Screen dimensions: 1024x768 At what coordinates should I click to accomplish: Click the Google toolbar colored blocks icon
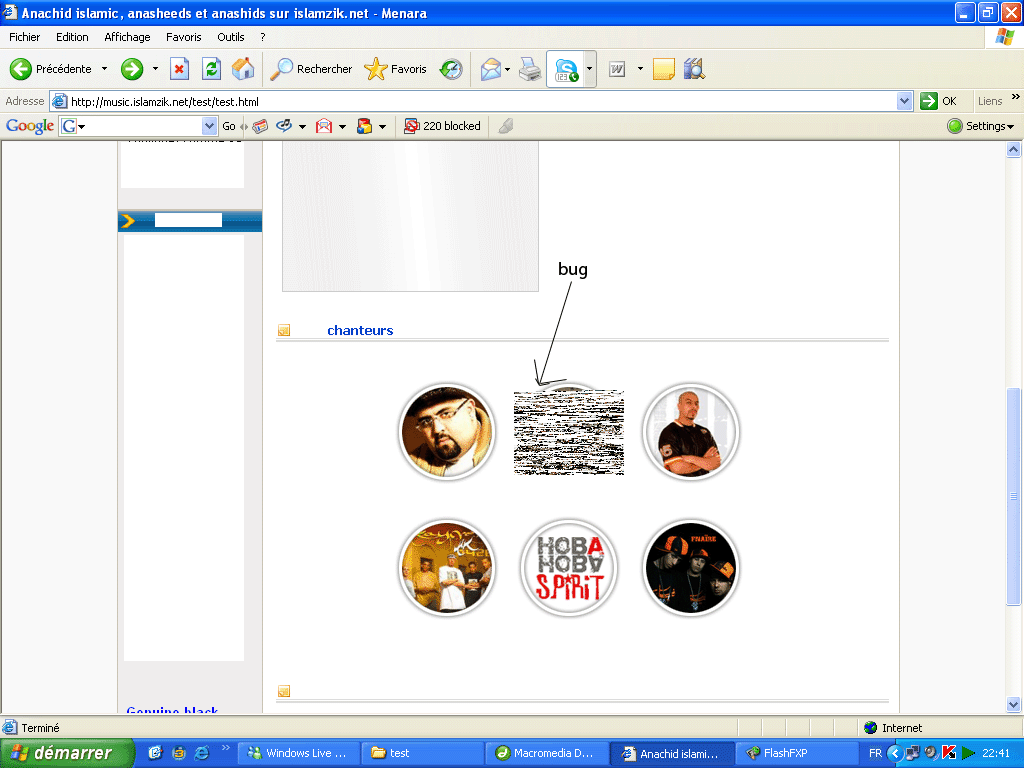(x=364, y=126)
